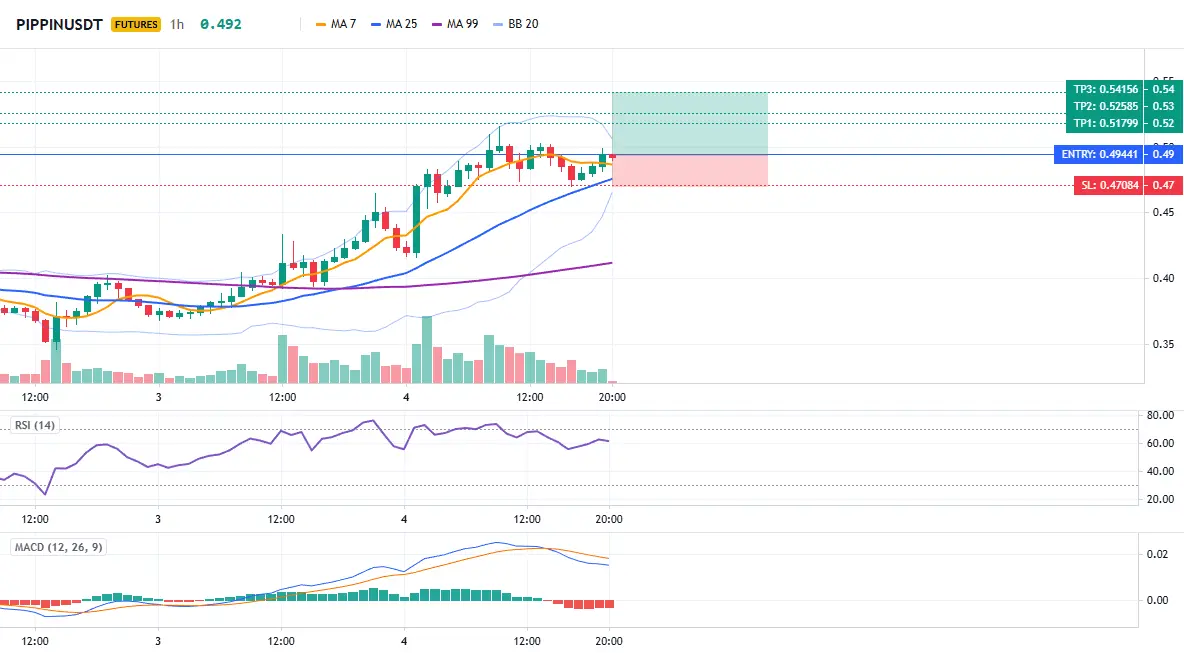Click the 40.00 RSI axis value
This screenshot has height=653, width=1184.
point(1160,471)
